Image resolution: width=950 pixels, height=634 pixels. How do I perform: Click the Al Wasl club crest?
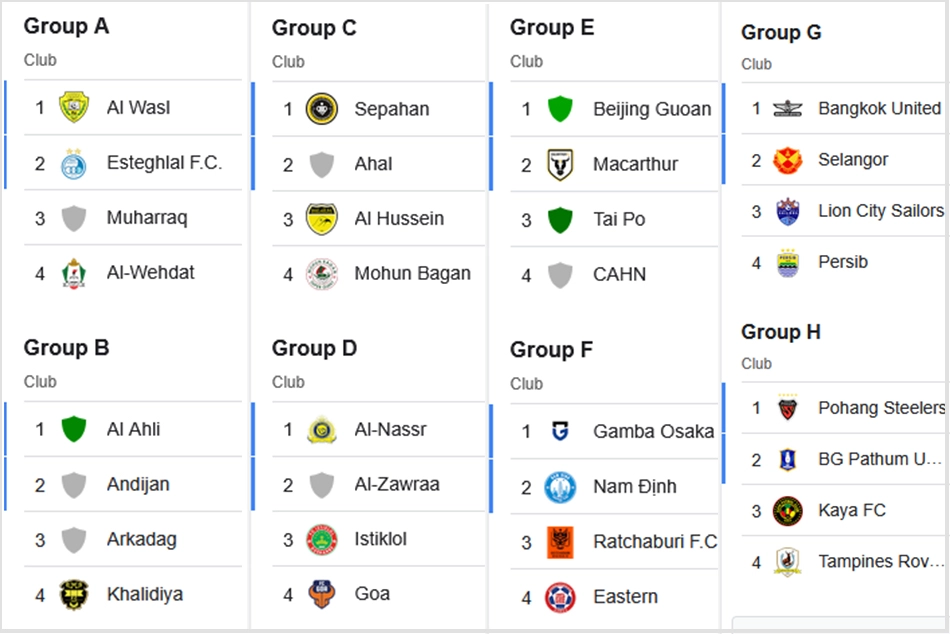pyautogui.click(x=73, y=108)
